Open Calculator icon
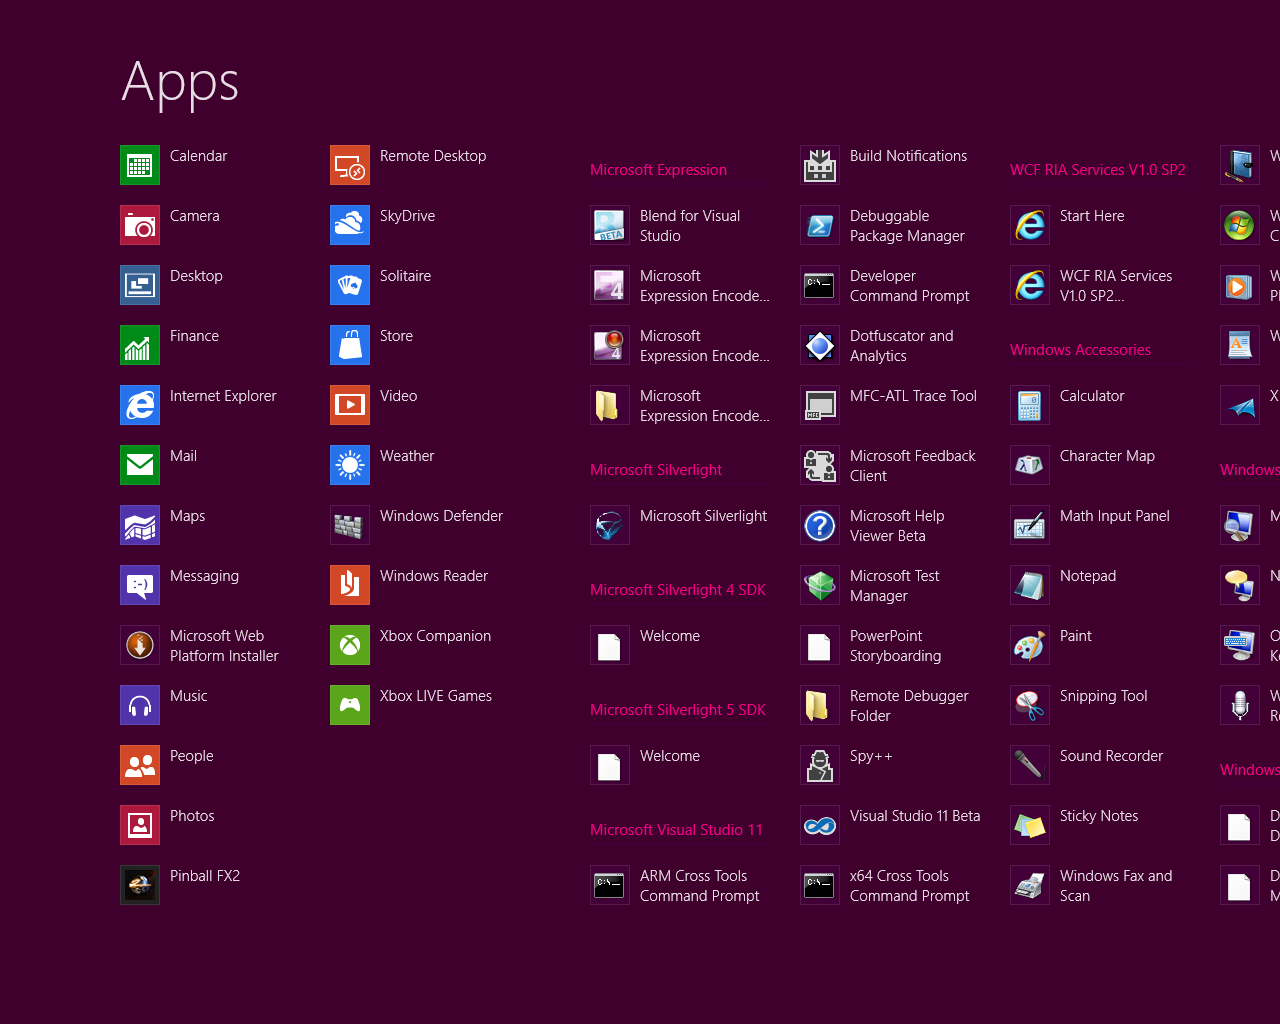Image resolution: width=1280 pixels, height=1024 pixels. pyautogui.click(x=1030, y=405)
